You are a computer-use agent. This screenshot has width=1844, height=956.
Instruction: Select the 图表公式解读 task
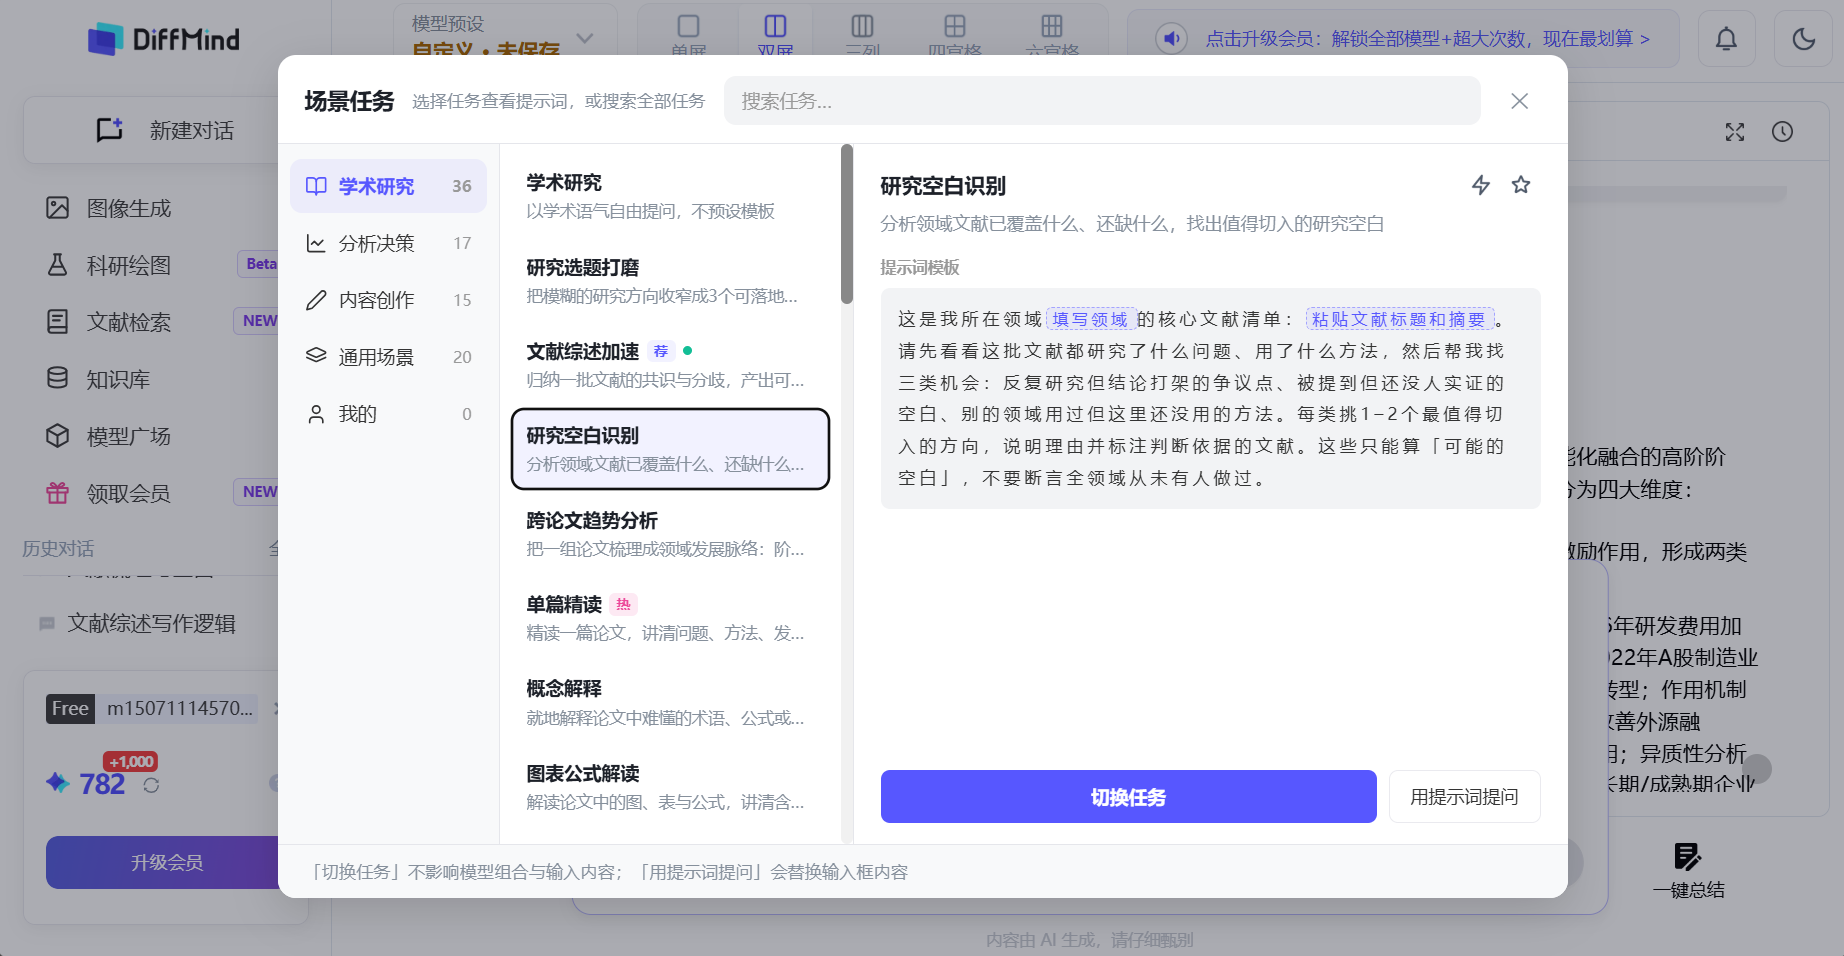pos(670,787)
